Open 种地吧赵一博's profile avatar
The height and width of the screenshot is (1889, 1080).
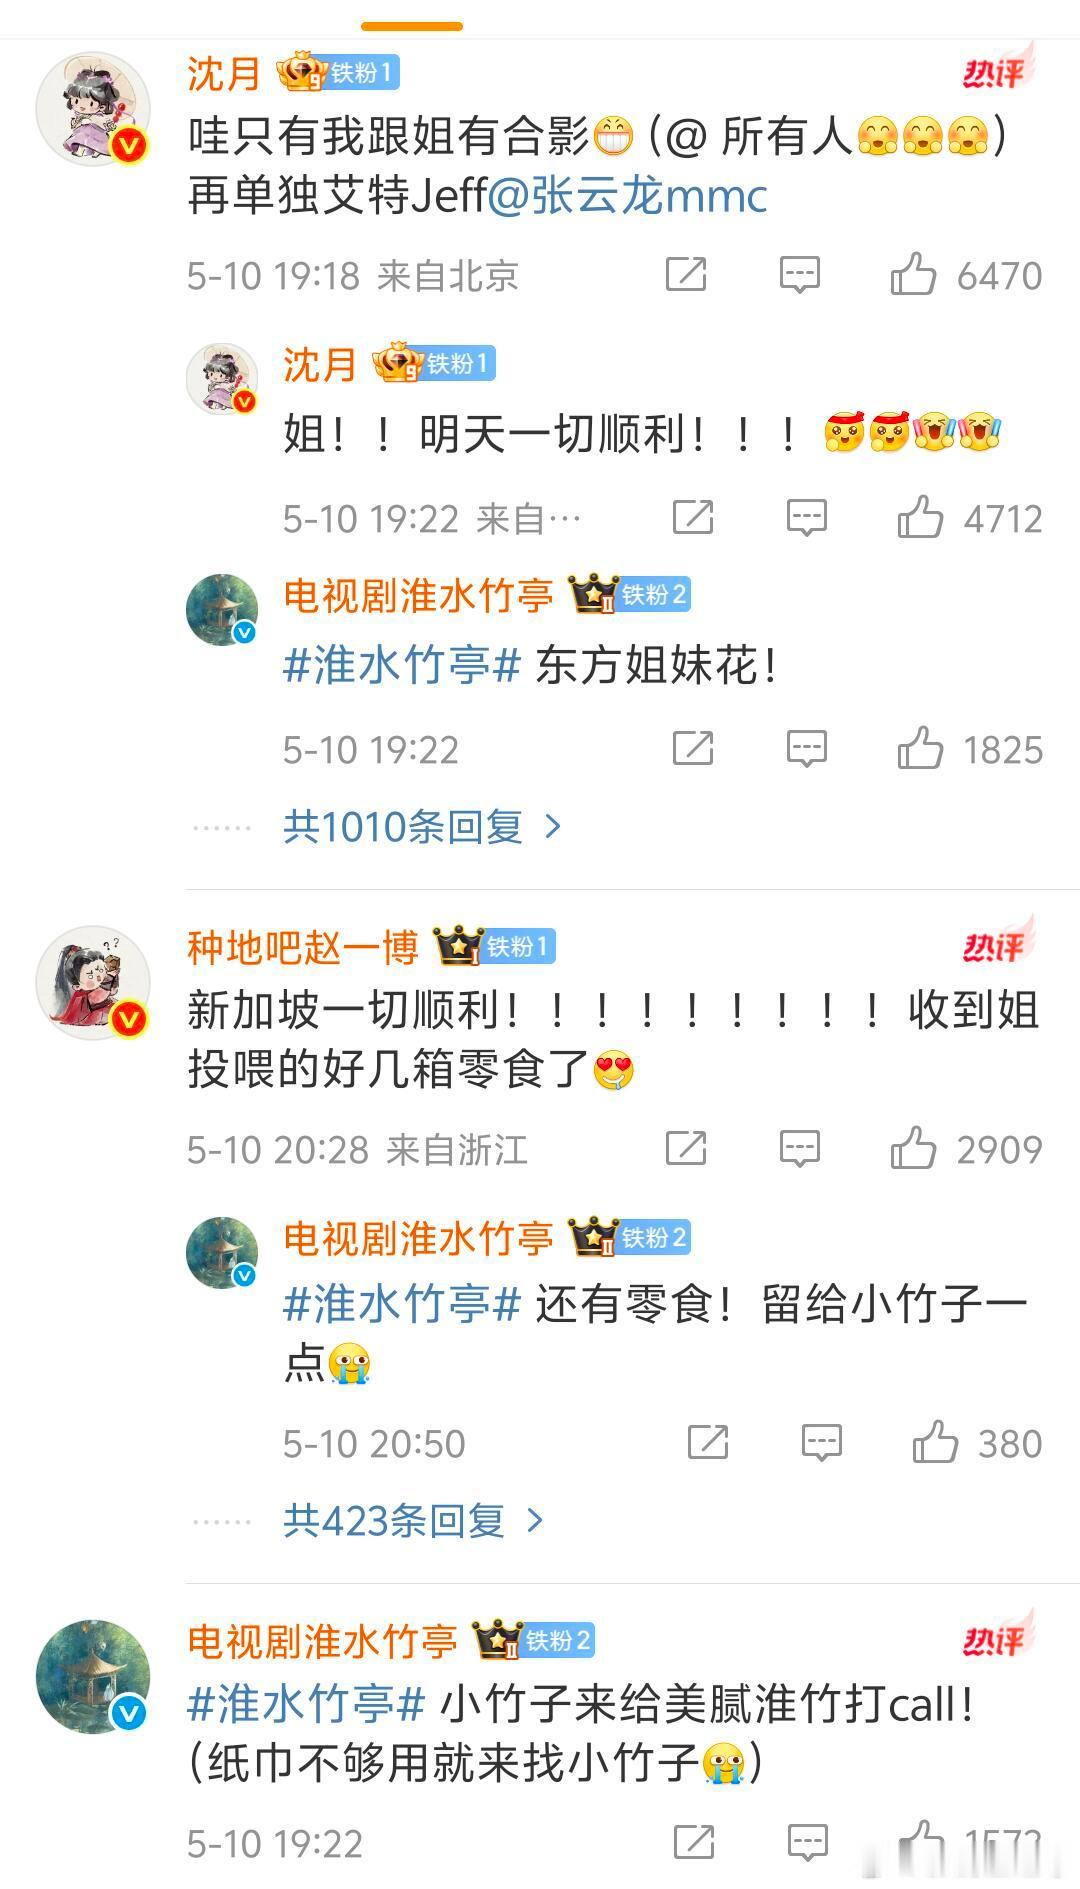[93, 983]
